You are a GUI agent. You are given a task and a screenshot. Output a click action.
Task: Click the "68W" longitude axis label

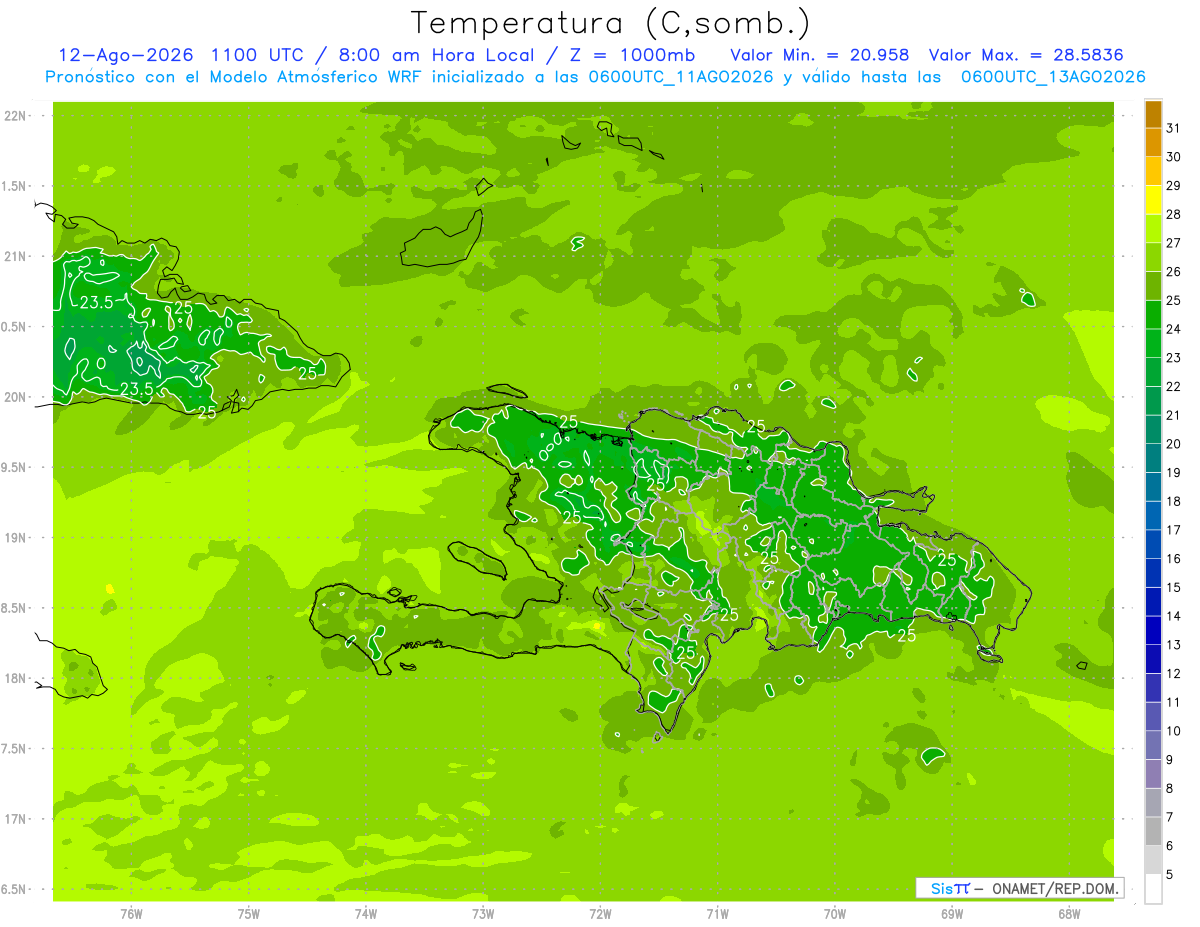click(1069, 913)
